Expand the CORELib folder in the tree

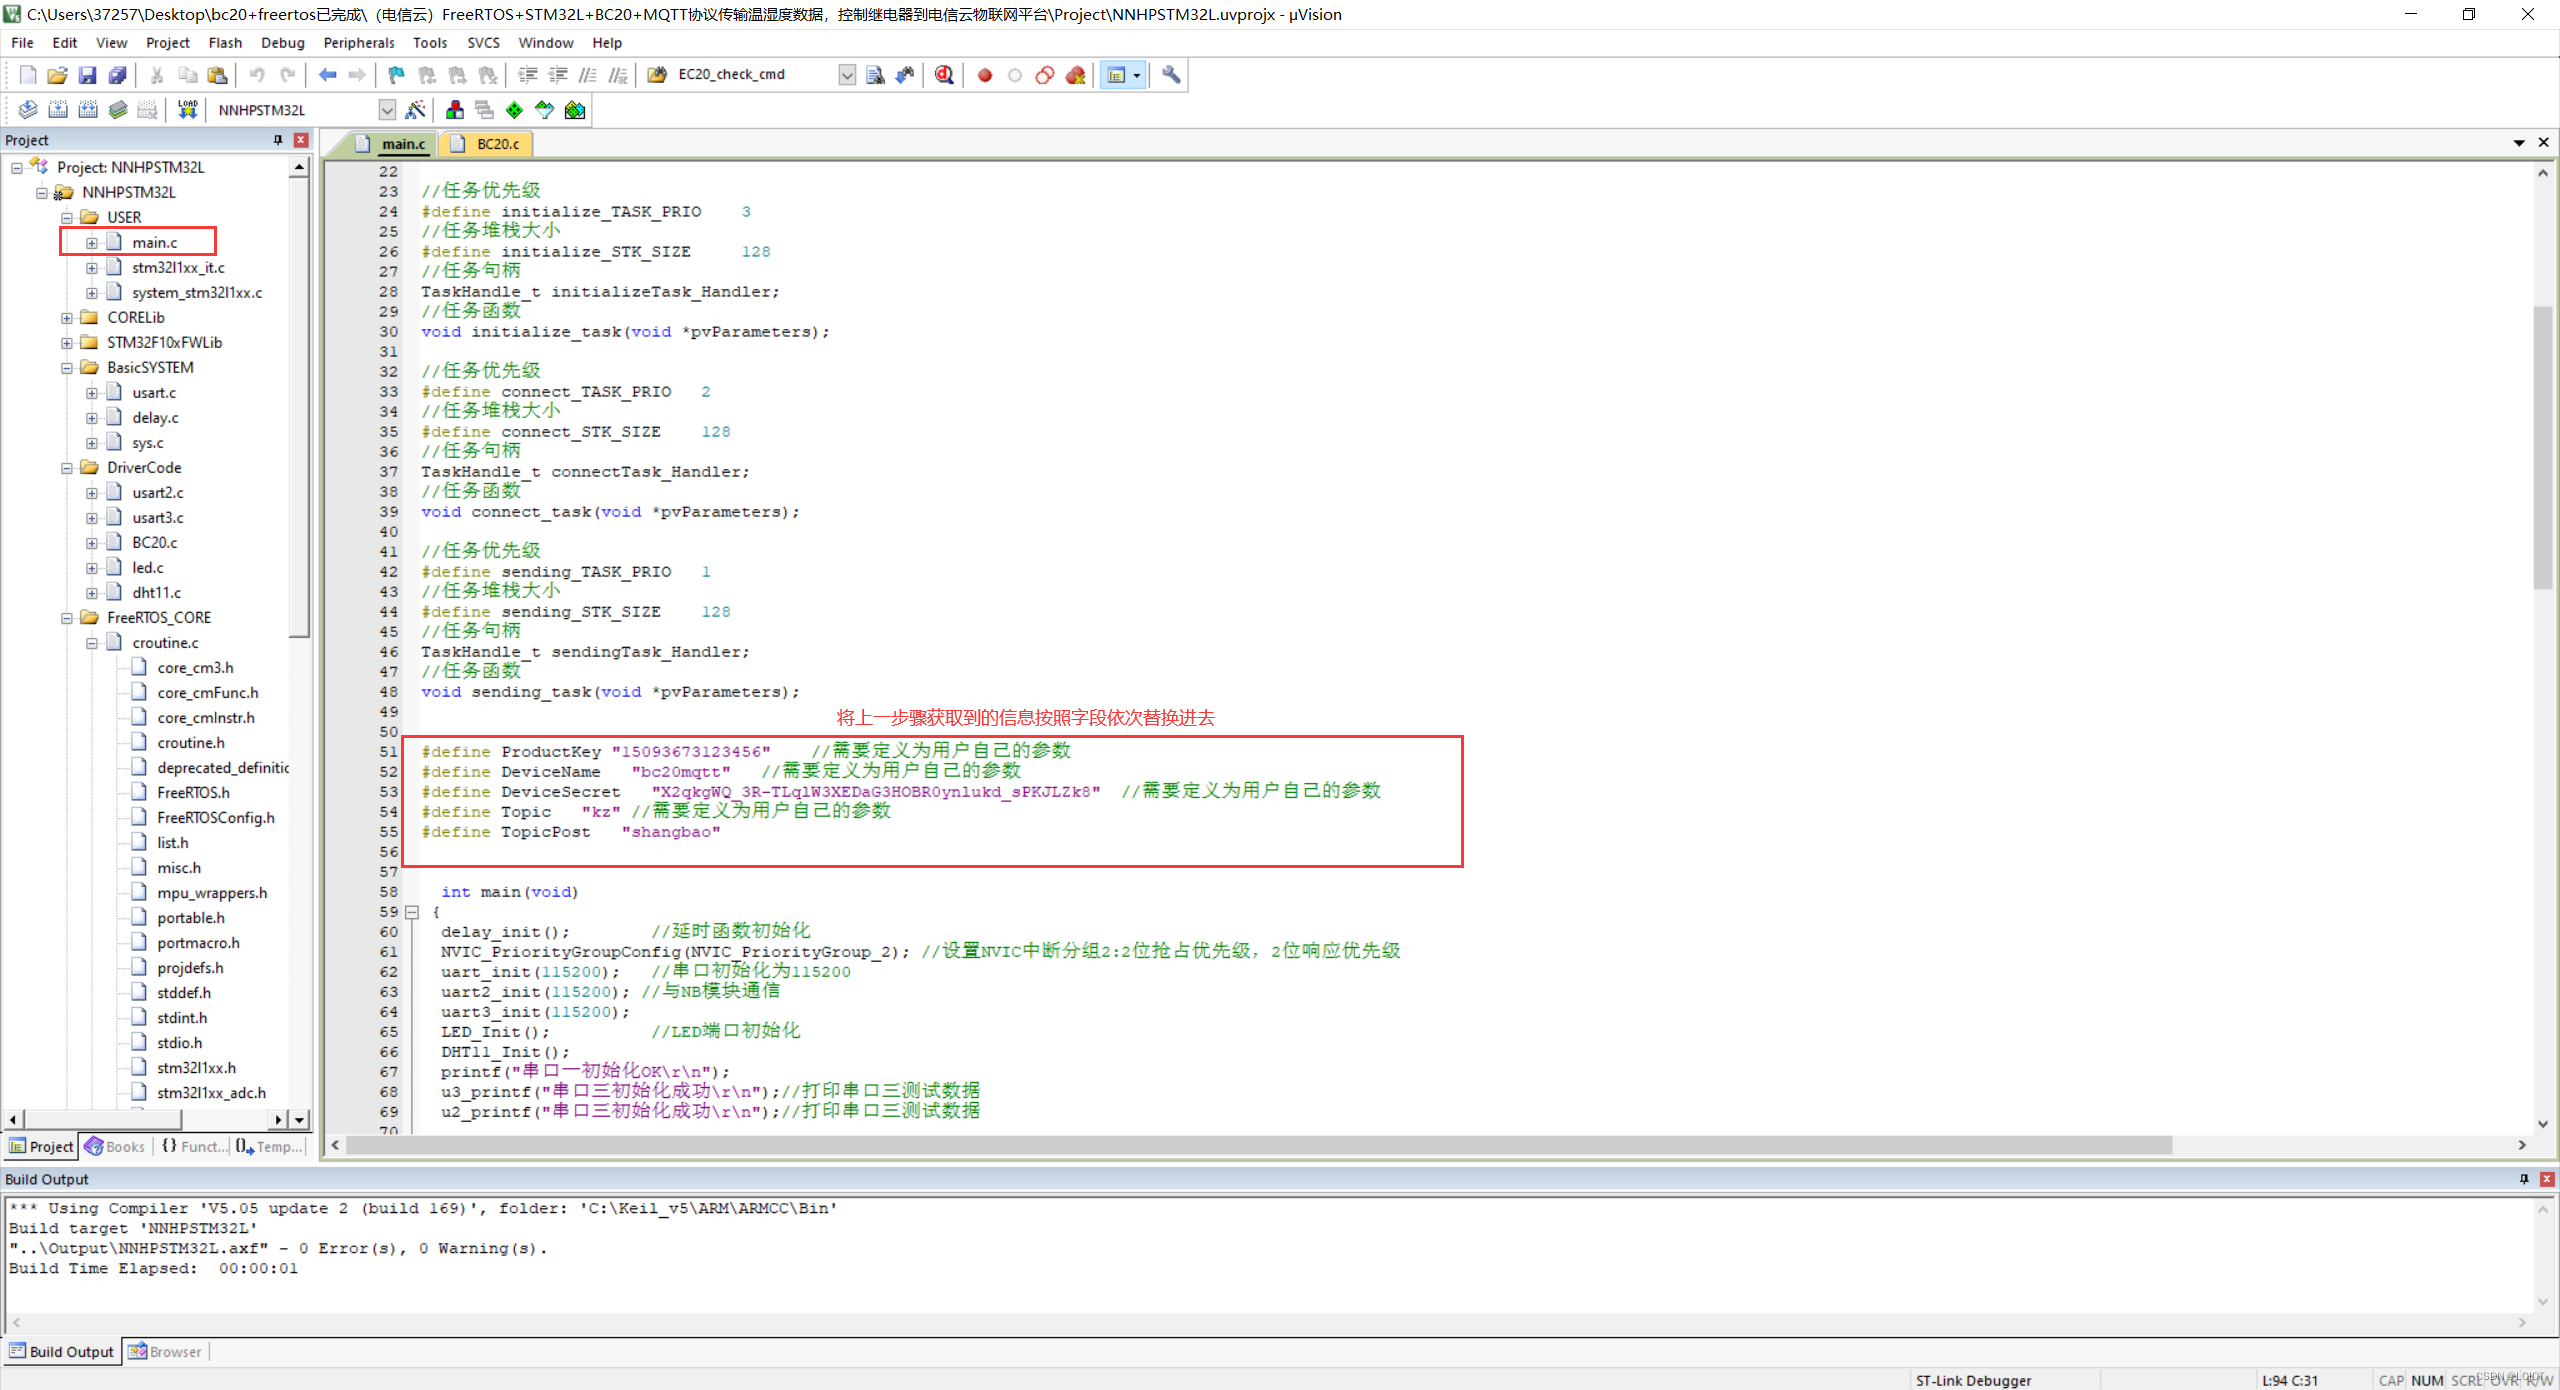67,318
